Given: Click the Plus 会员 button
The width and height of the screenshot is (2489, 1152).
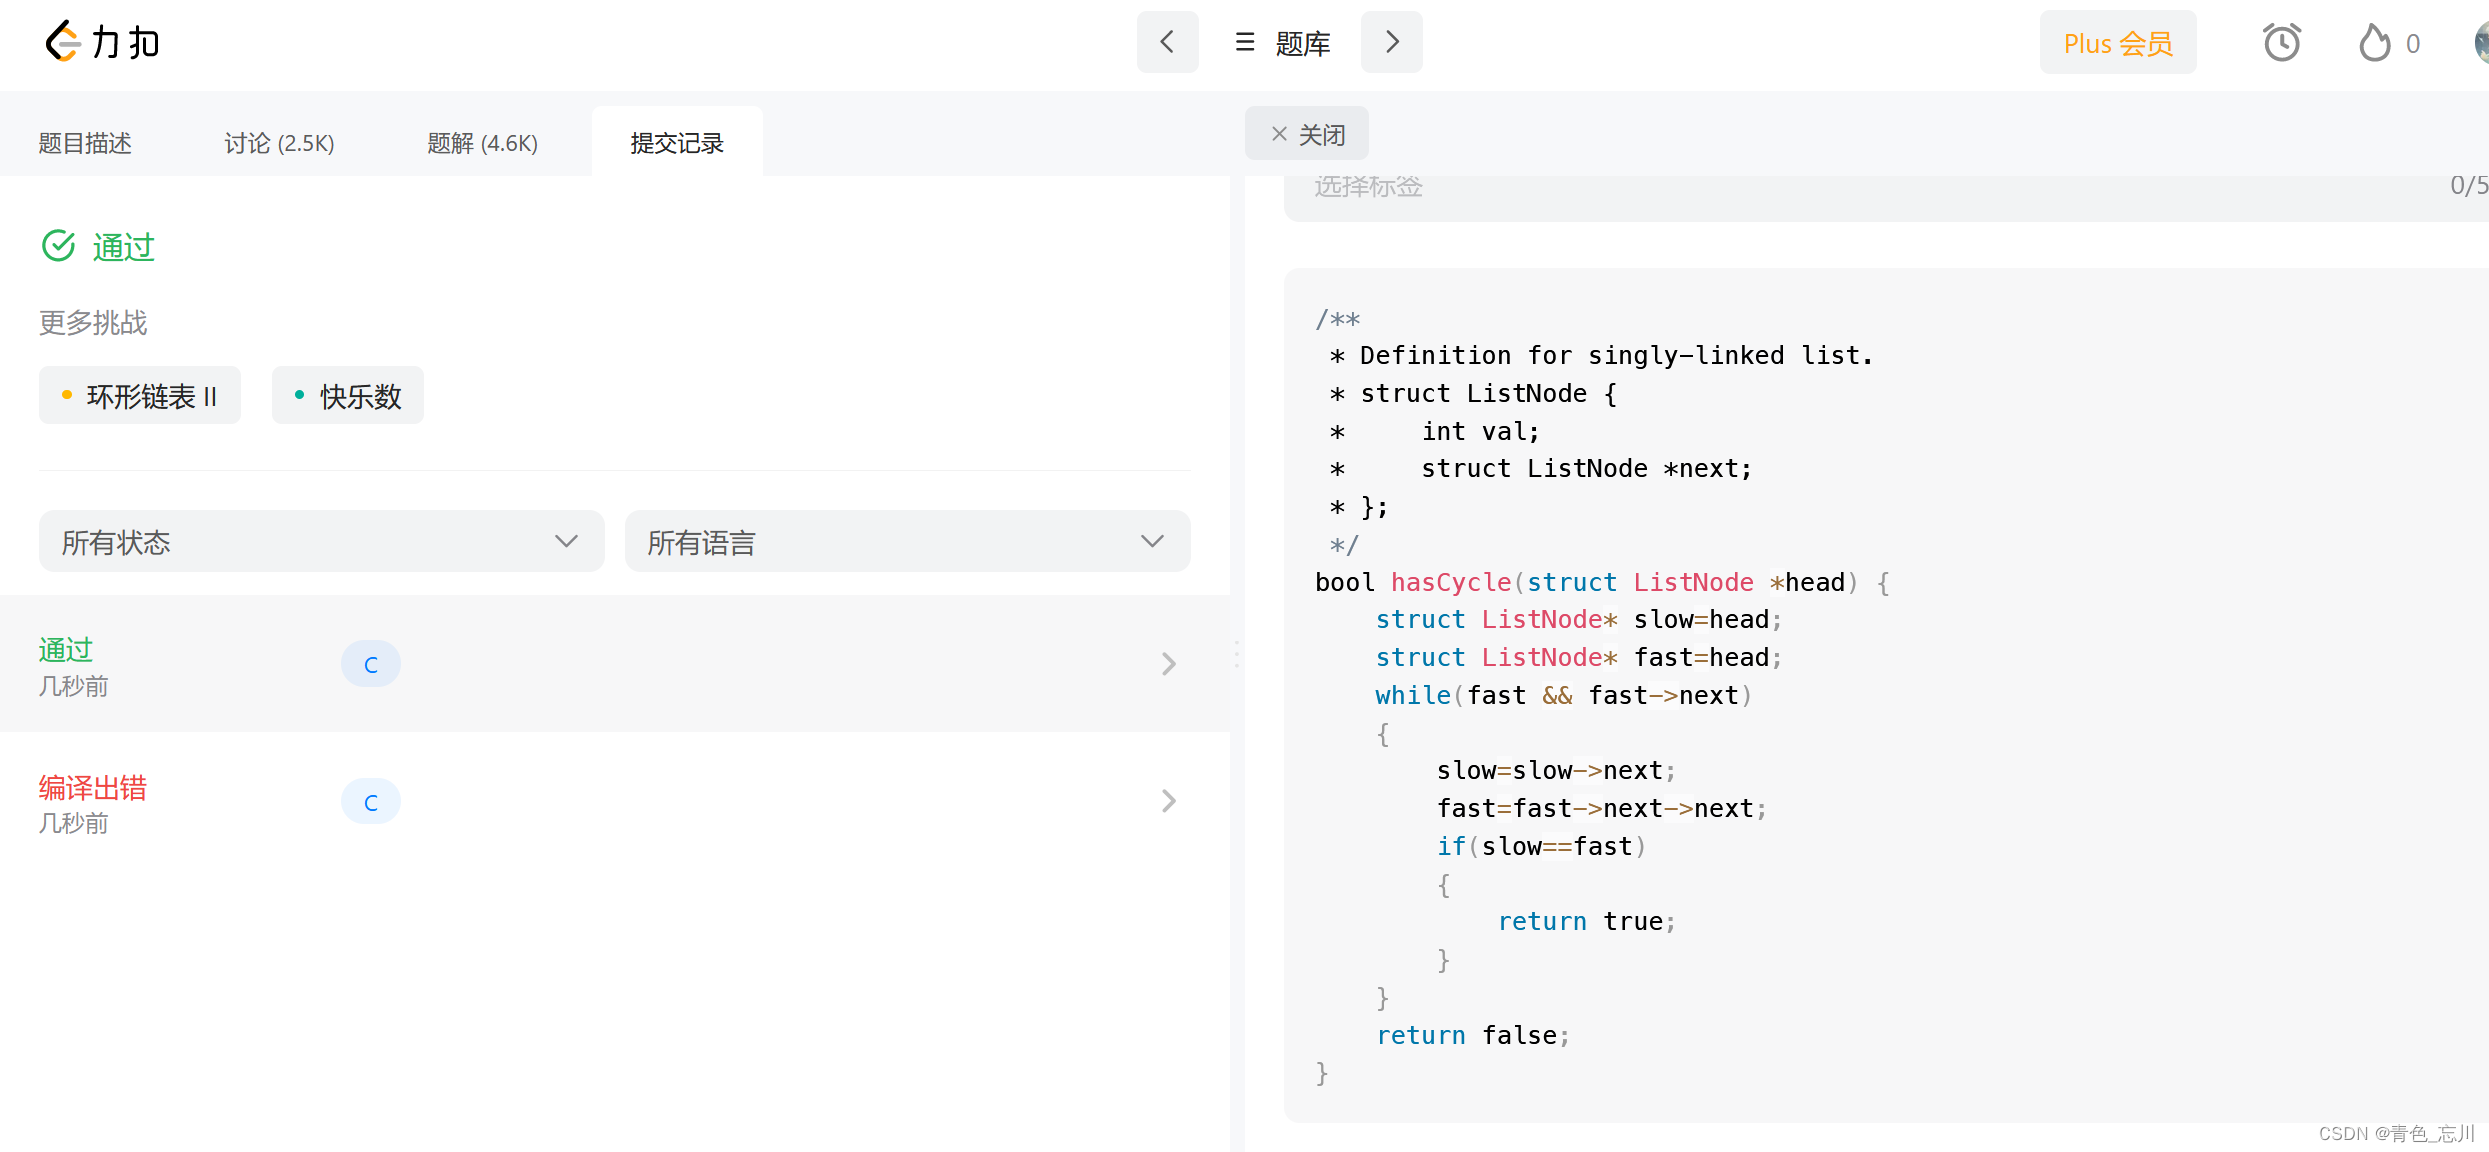Looking at the screenshot, I should click(x=2117, y=43).
